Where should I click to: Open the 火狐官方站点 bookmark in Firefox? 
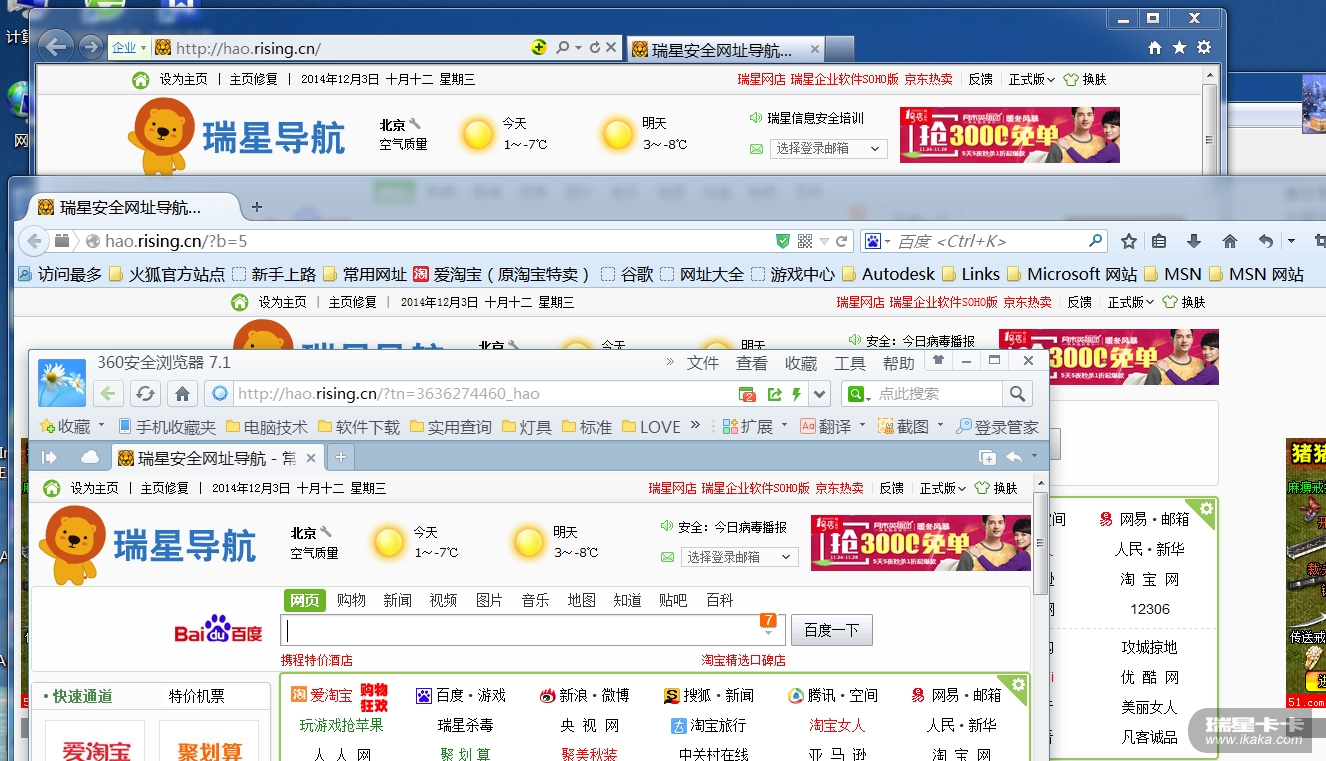167,274
